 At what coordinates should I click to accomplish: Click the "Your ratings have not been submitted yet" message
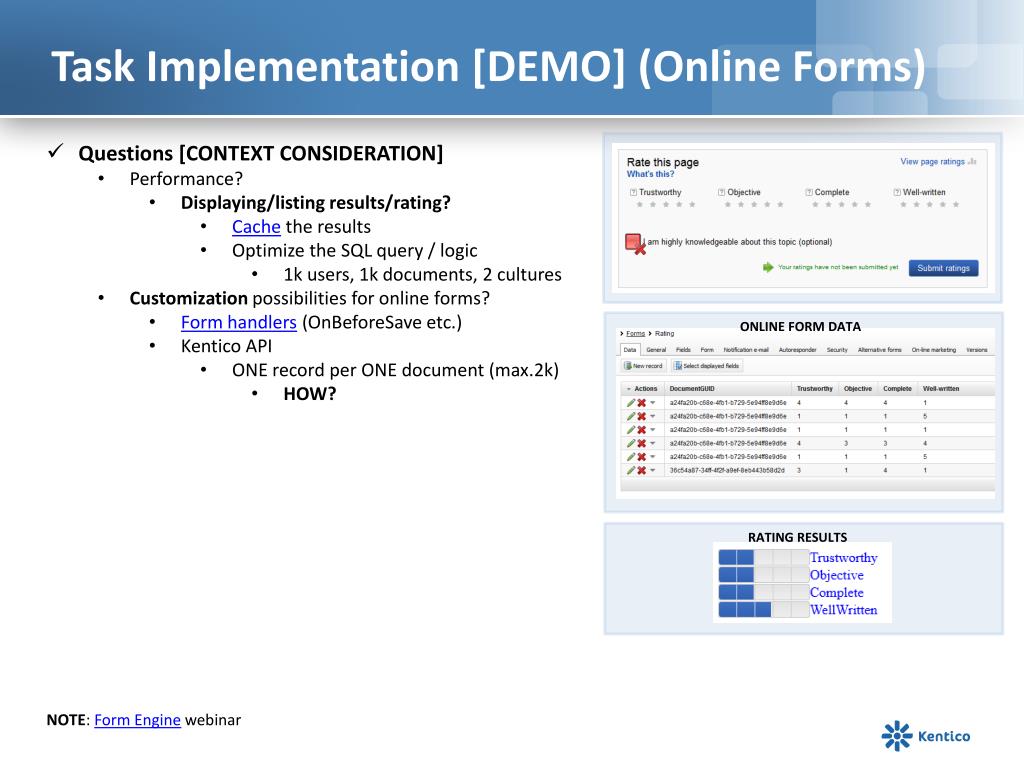(838, 267)
